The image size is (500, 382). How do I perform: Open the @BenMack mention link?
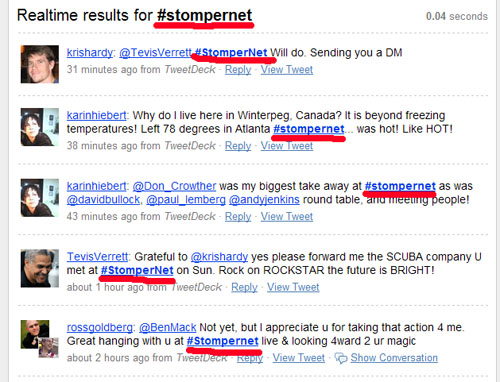click(168, 328)
